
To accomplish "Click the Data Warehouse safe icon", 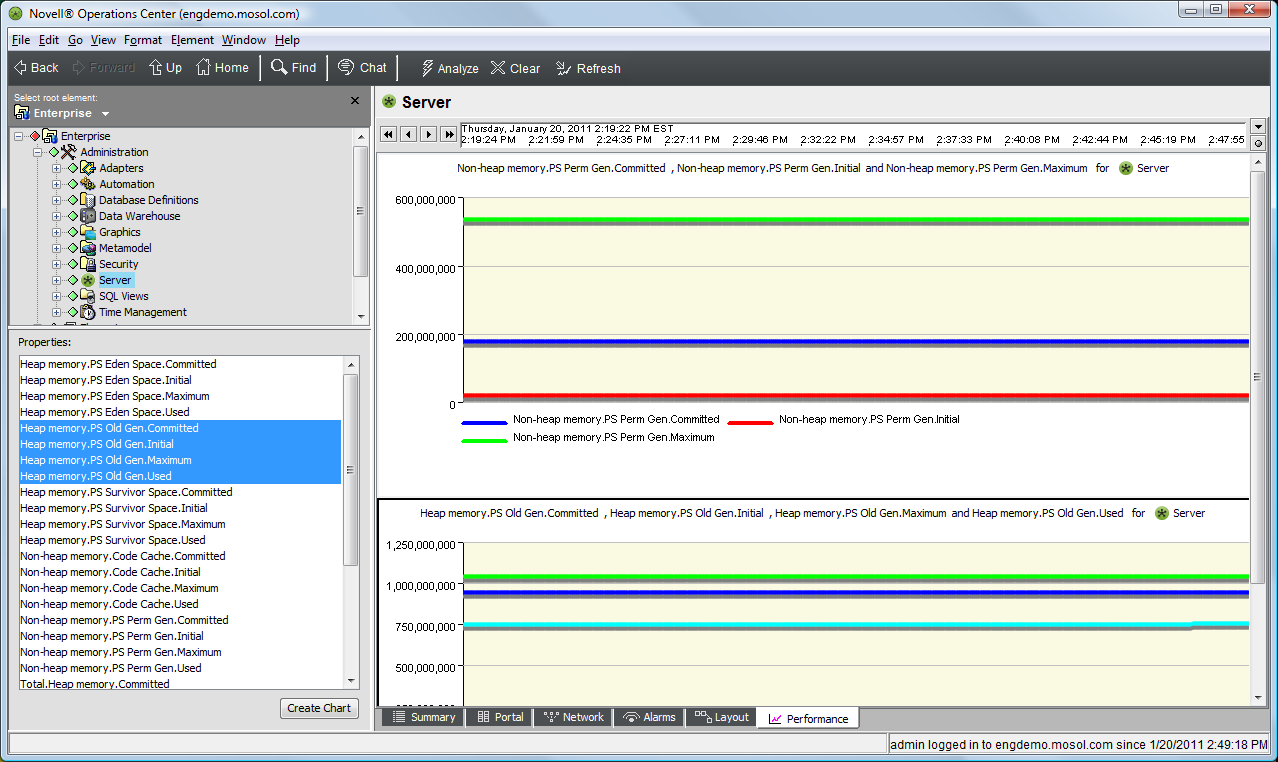I will (88, 216).
